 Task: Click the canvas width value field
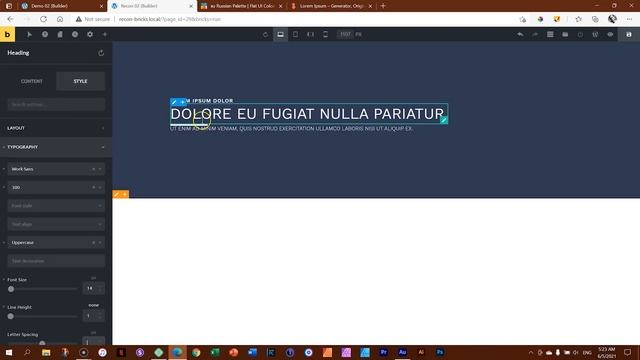coord(345,34)
